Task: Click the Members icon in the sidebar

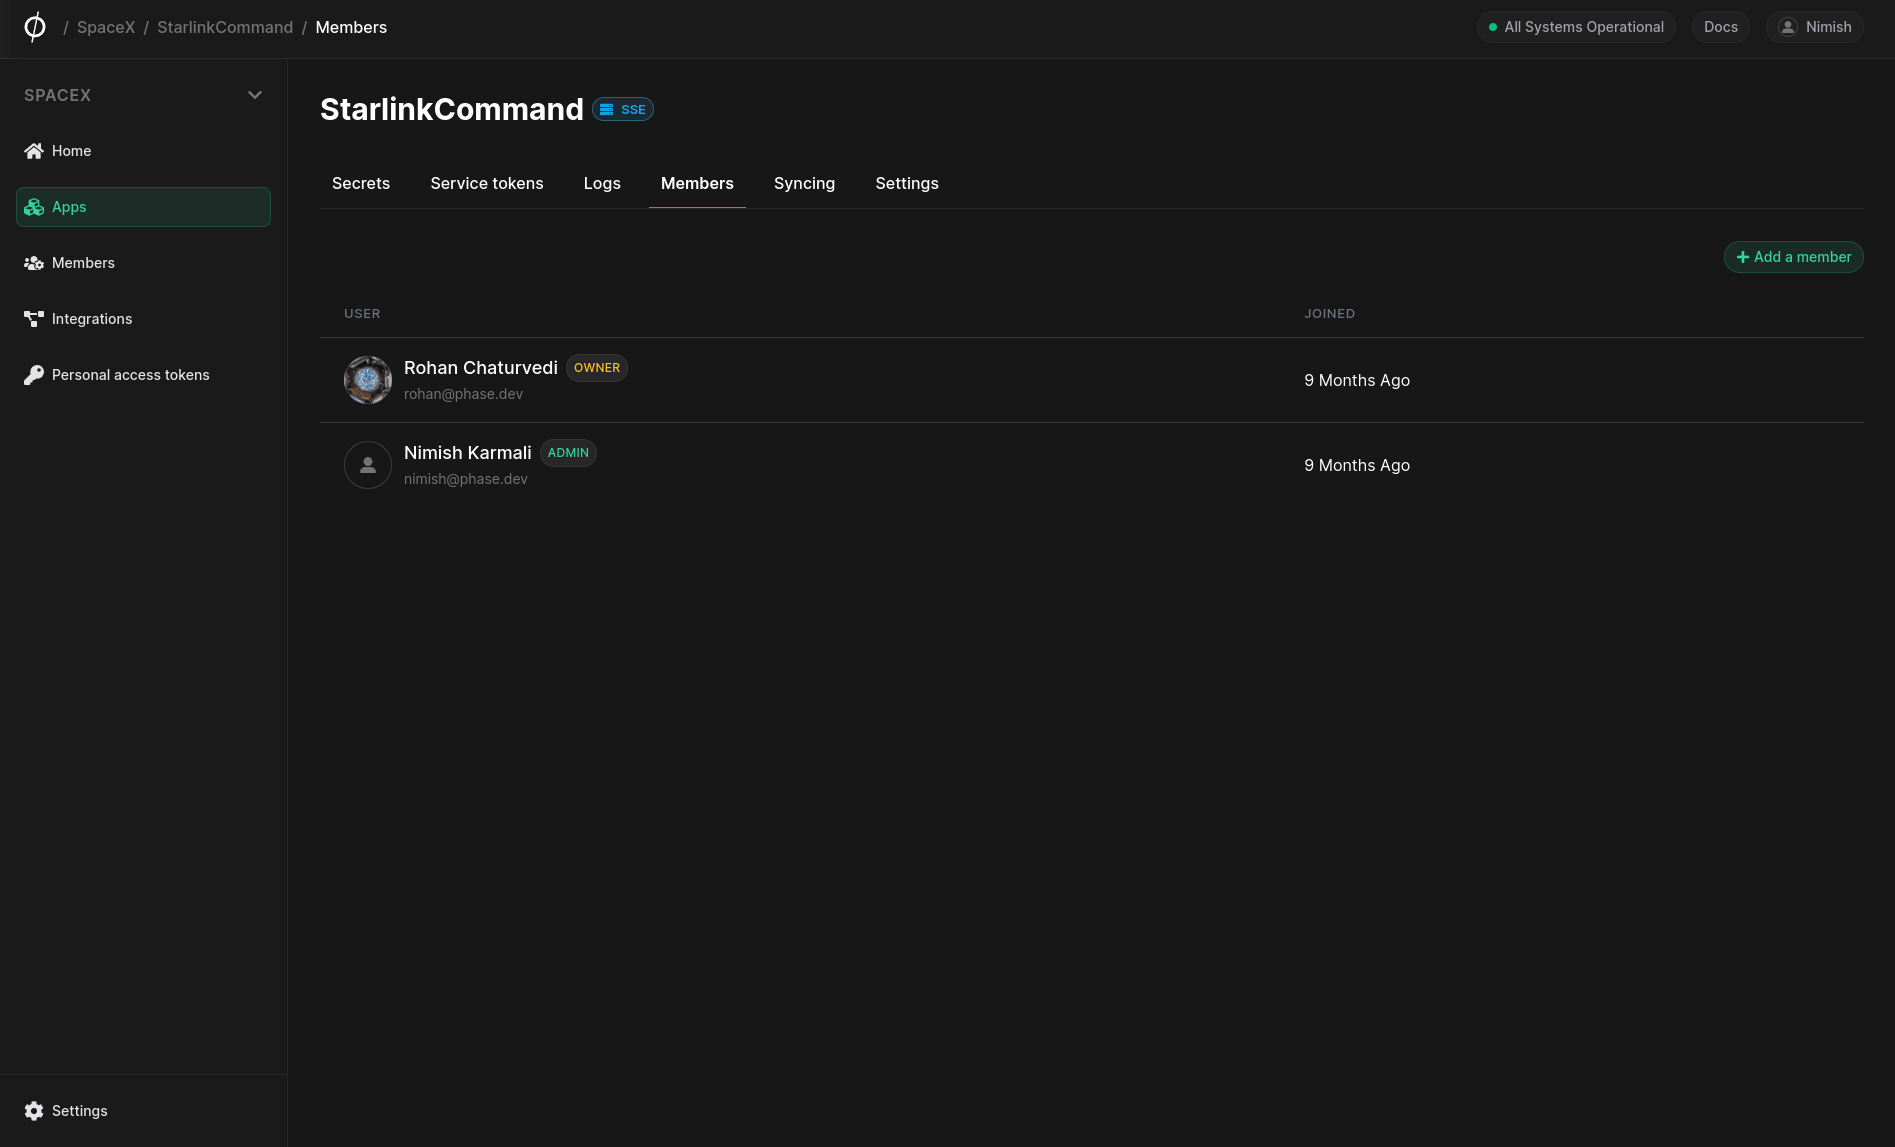Action: 33,262
